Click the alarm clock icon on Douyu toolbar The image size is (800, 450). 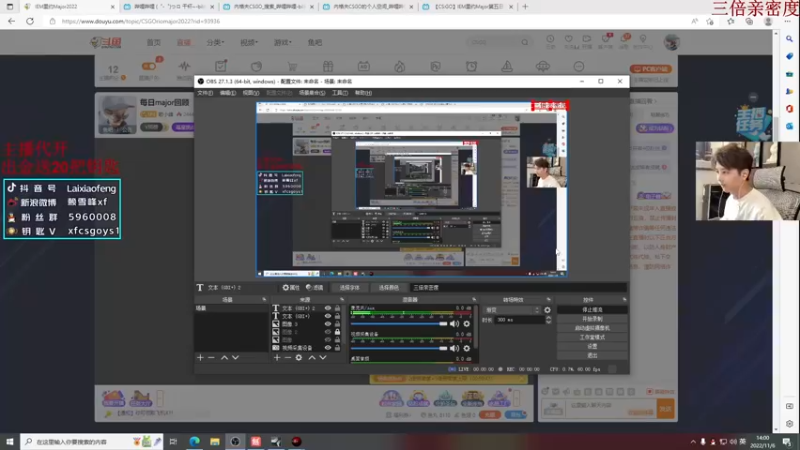(x=471, y=66)
